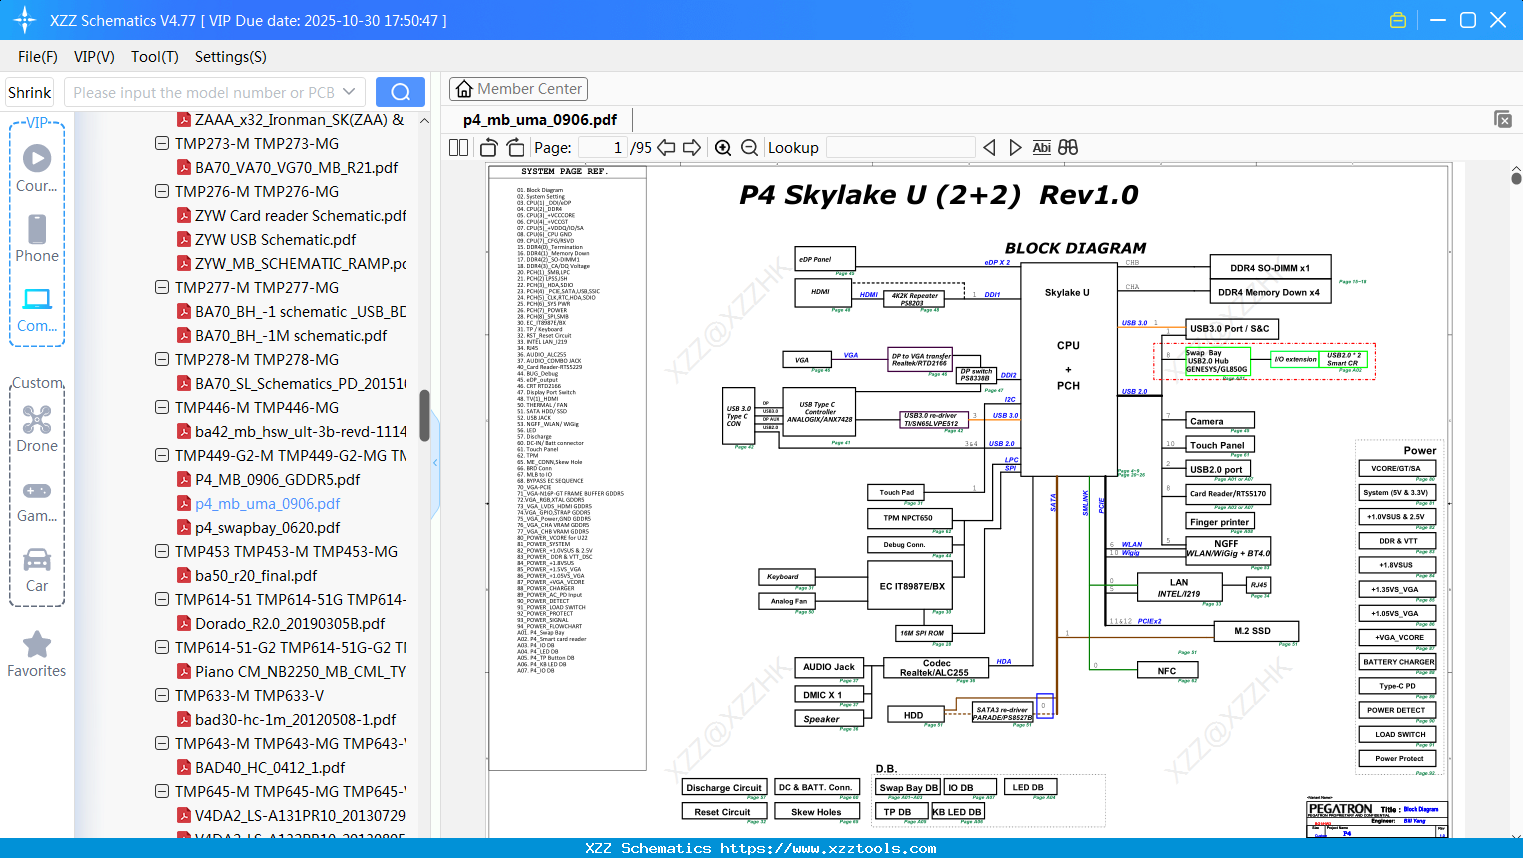Click the Shrink button
Image resolution: width=1523 pixels, height=858 pixels.
(29, 92)
